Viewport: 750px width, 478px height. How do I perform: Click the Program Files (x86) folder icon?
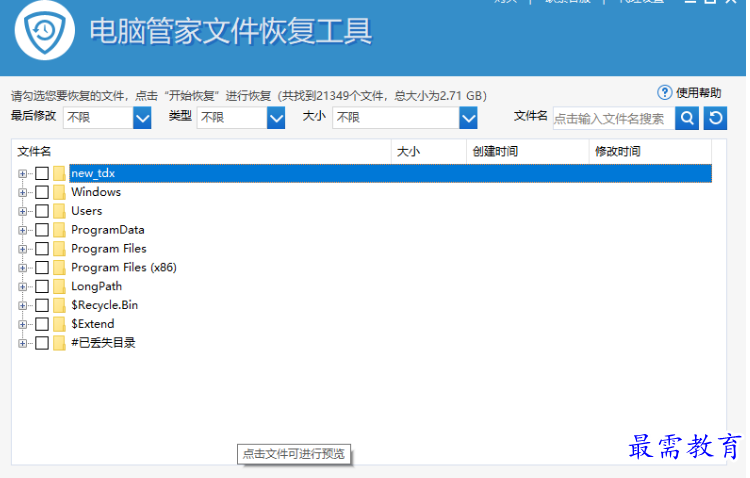[59, 267]
